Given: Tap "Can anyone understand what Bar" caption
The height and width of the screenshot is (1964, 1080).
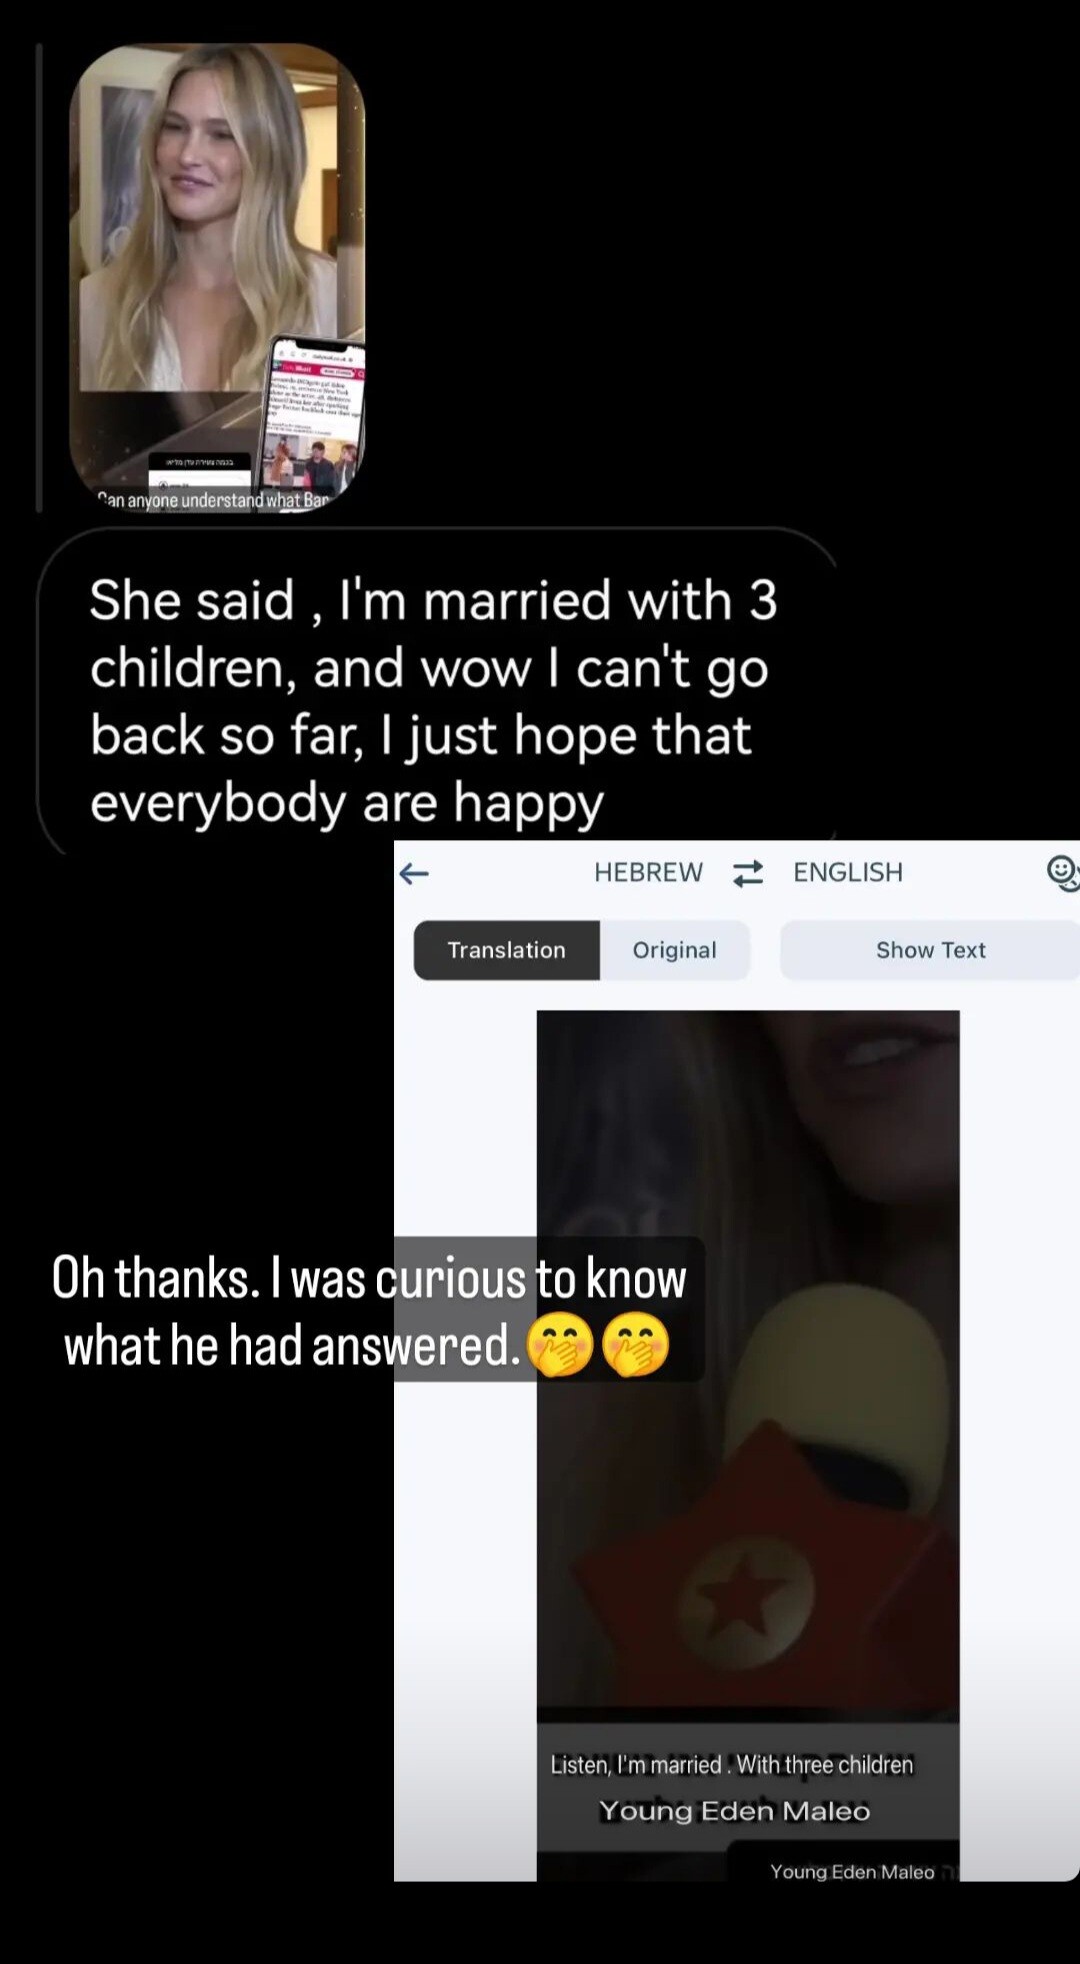Looking at the screenshot, I should (213, 500).
